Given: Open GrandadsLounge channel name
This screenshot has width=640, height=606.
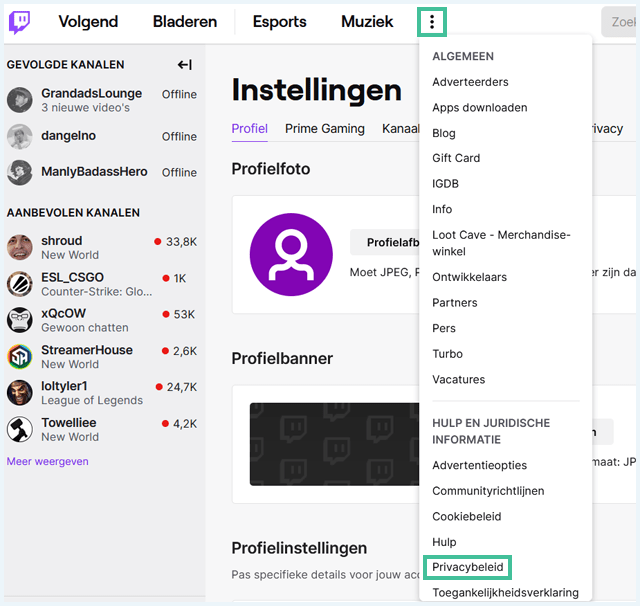Looking at the screenshot, I should click(x=91, y=93).
